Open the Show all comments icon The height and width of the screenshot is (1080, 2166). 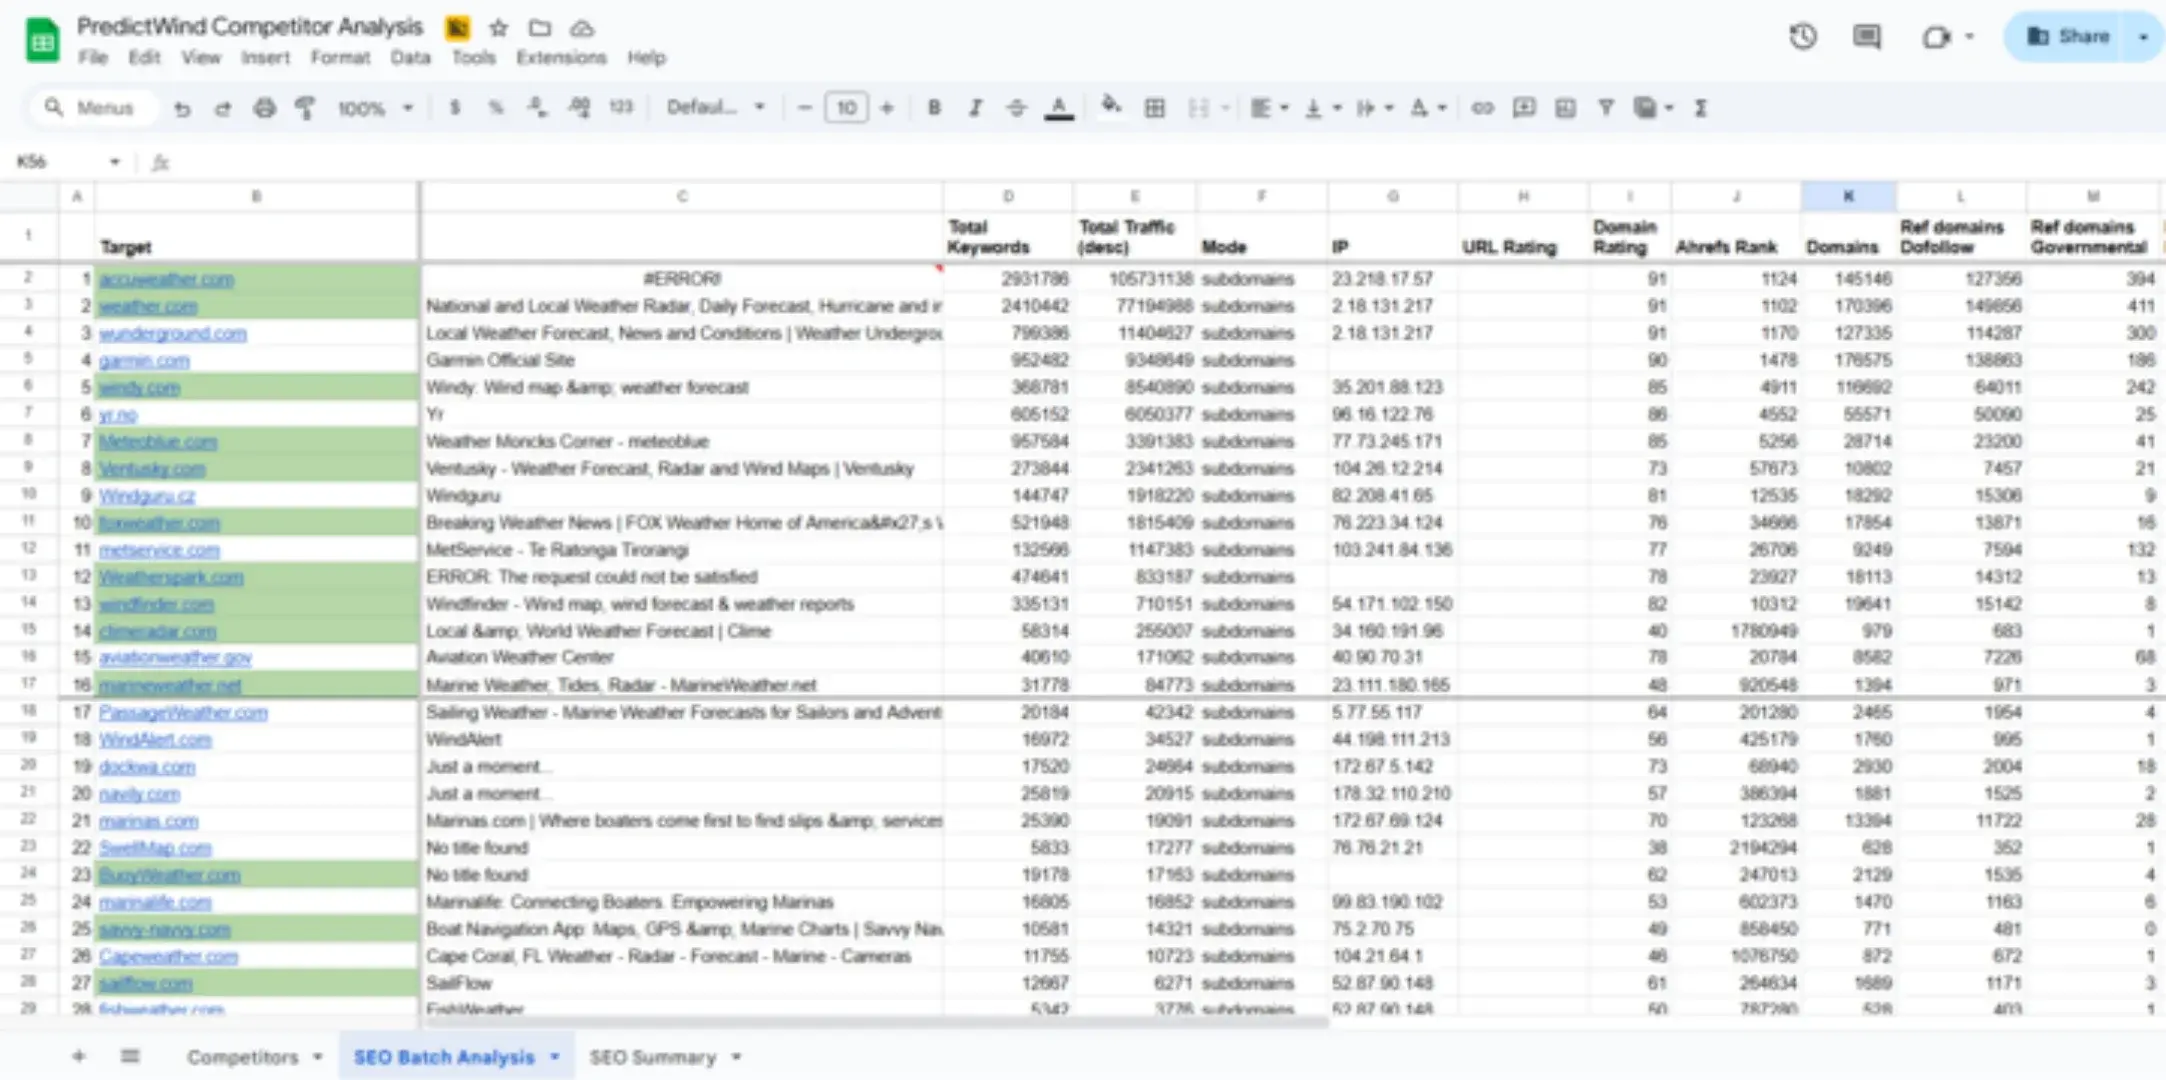[x=1866, y=37]
